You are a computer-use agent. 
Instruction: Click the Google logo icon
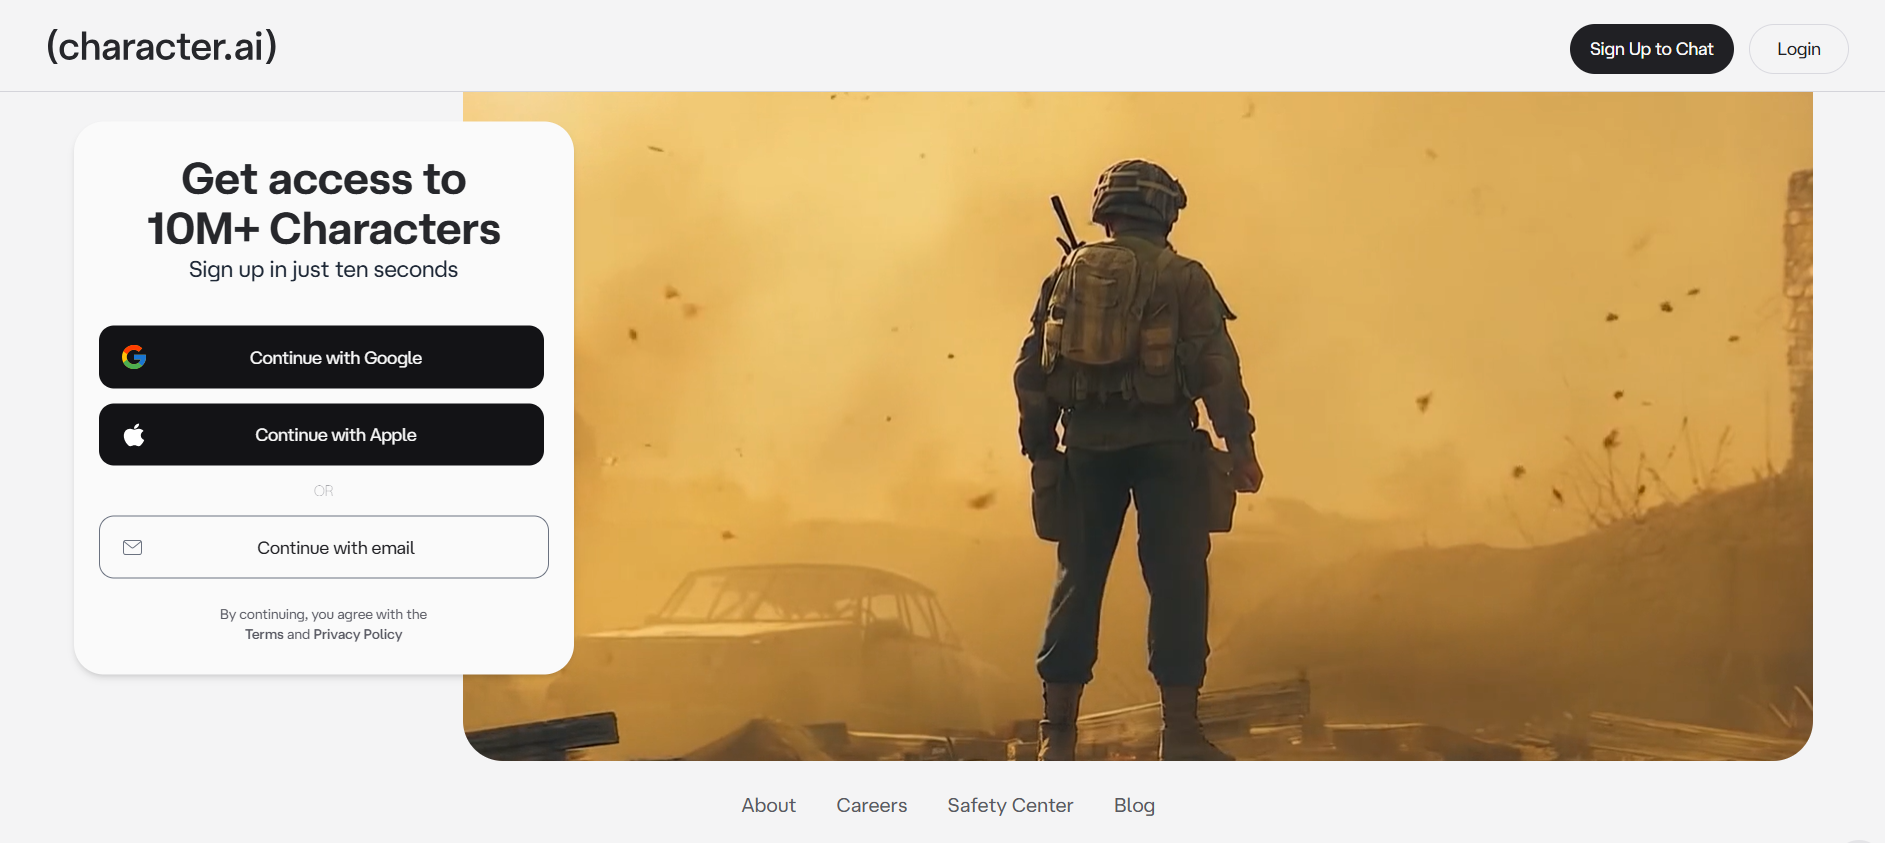tap(134, 357)
